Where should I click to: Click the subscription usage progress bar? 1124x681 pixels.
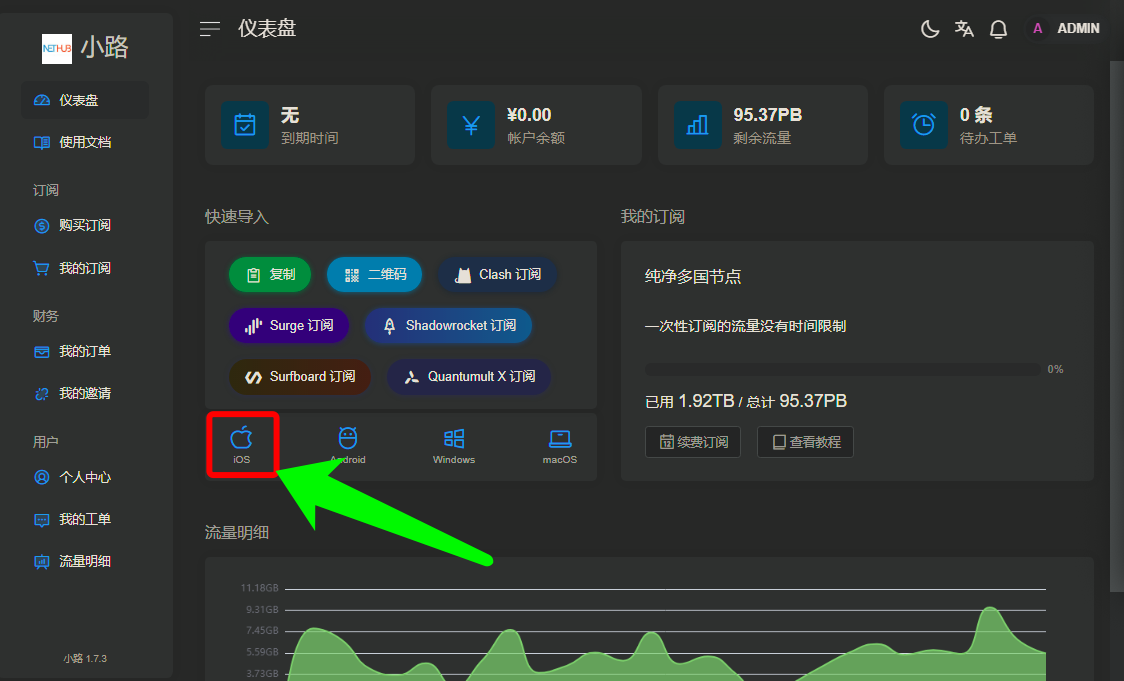(x=842, y=369)
